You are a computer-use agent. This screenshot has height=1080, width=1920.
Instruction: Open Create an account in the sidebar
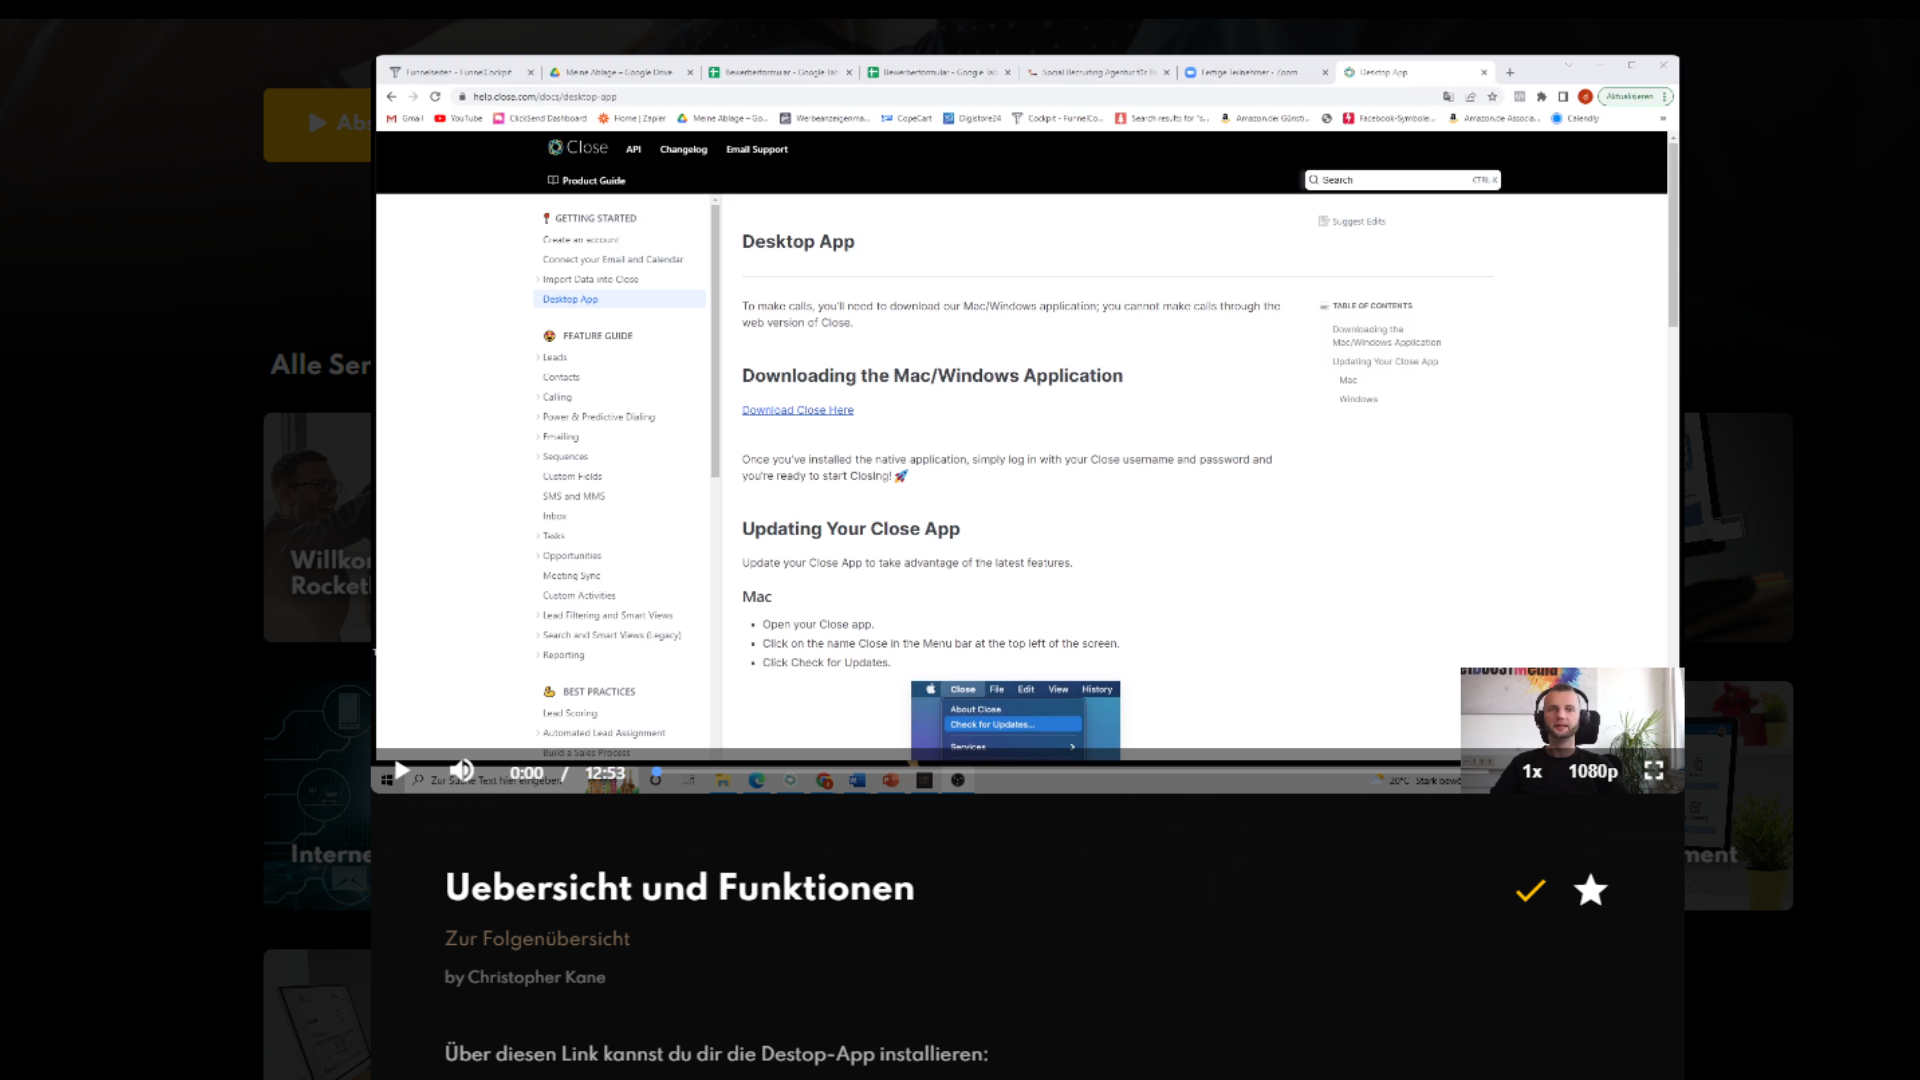(580, 240)
